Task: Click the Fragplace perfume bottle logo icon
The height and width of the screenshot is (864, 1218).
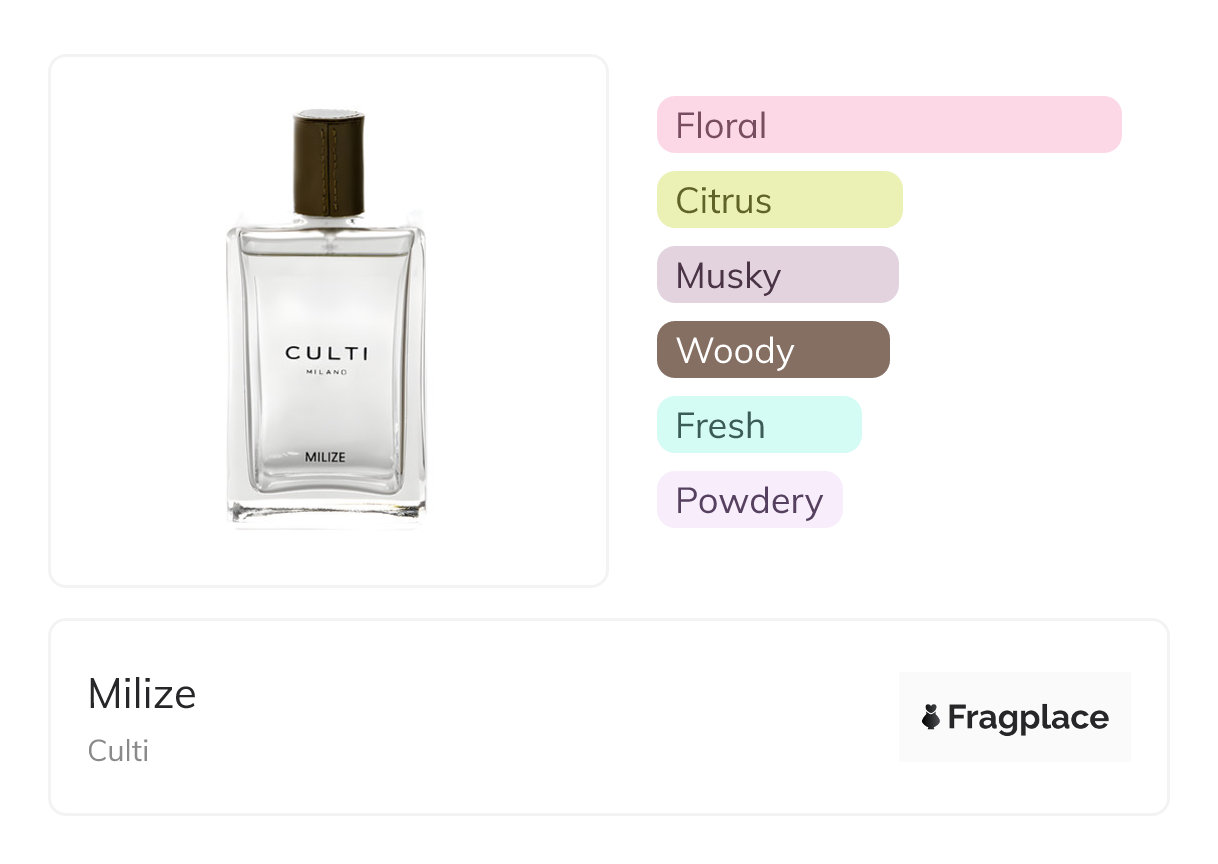Action: [931, 717]
